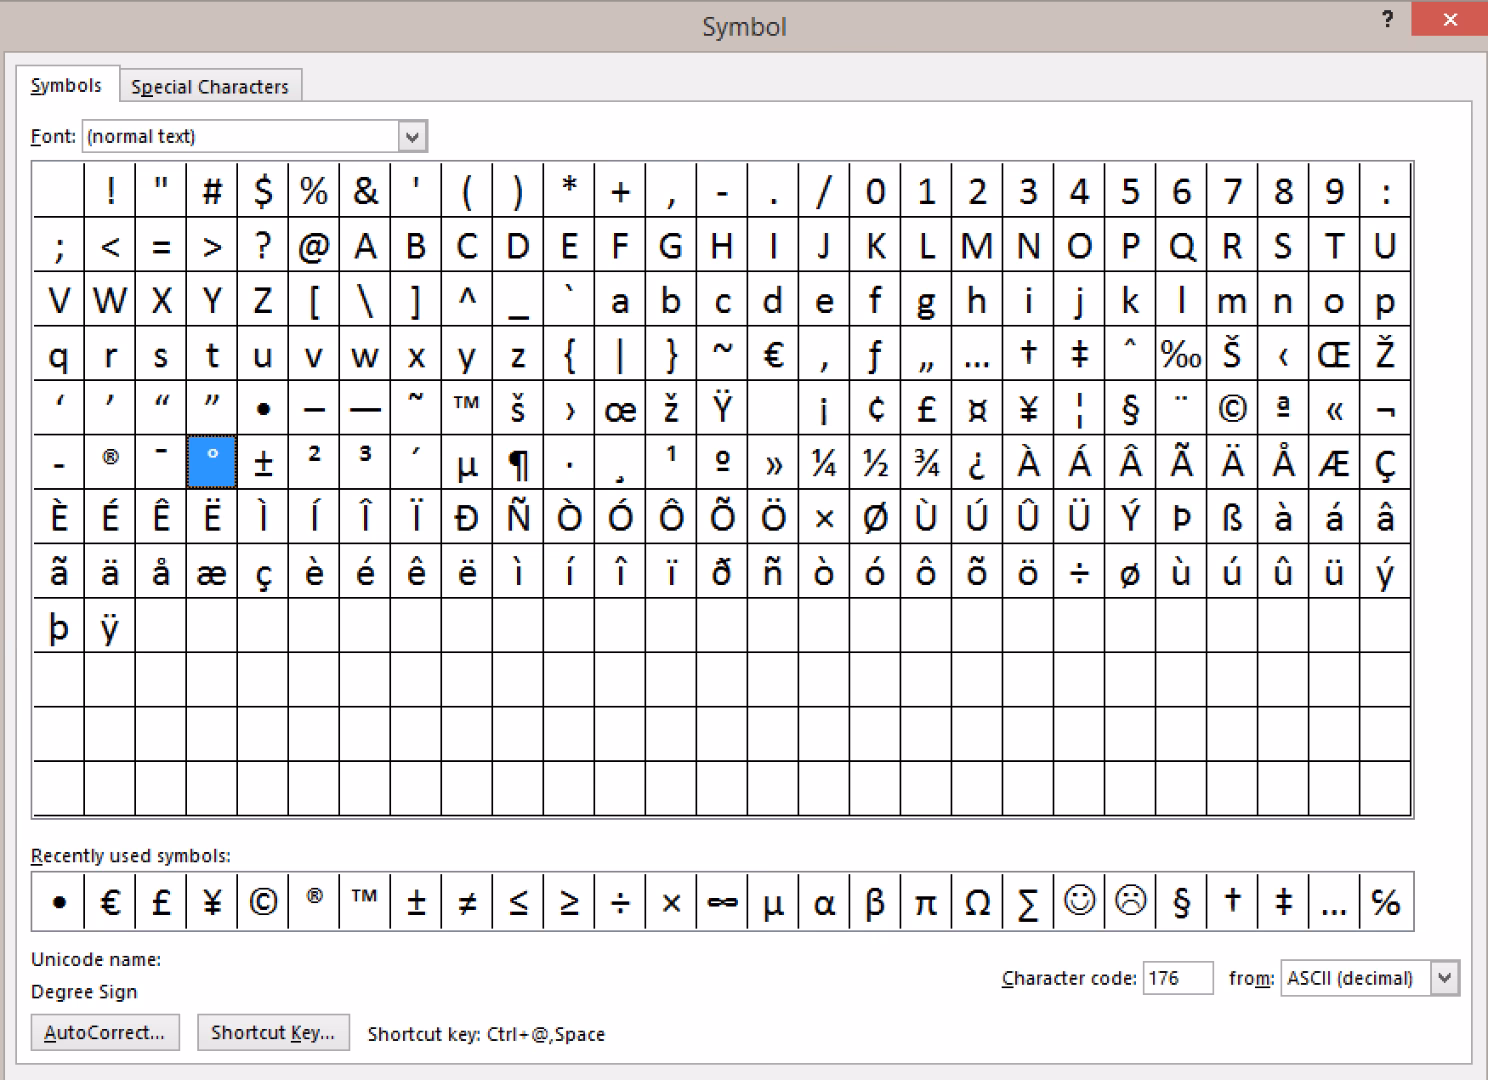Select the pi symbol from recently used
This screenshot has height=1080, width=1488.
point(926,901)
